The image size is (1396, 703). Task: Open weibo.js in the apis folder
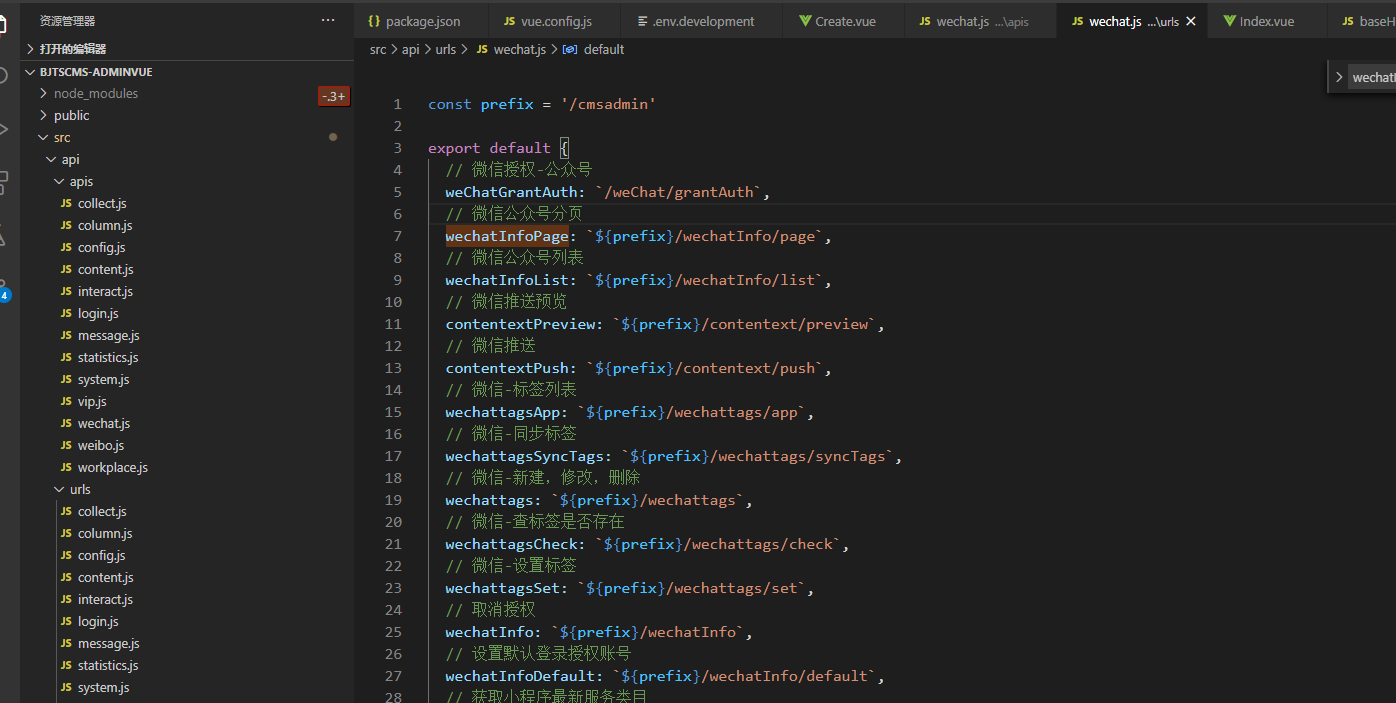[101, 445]
